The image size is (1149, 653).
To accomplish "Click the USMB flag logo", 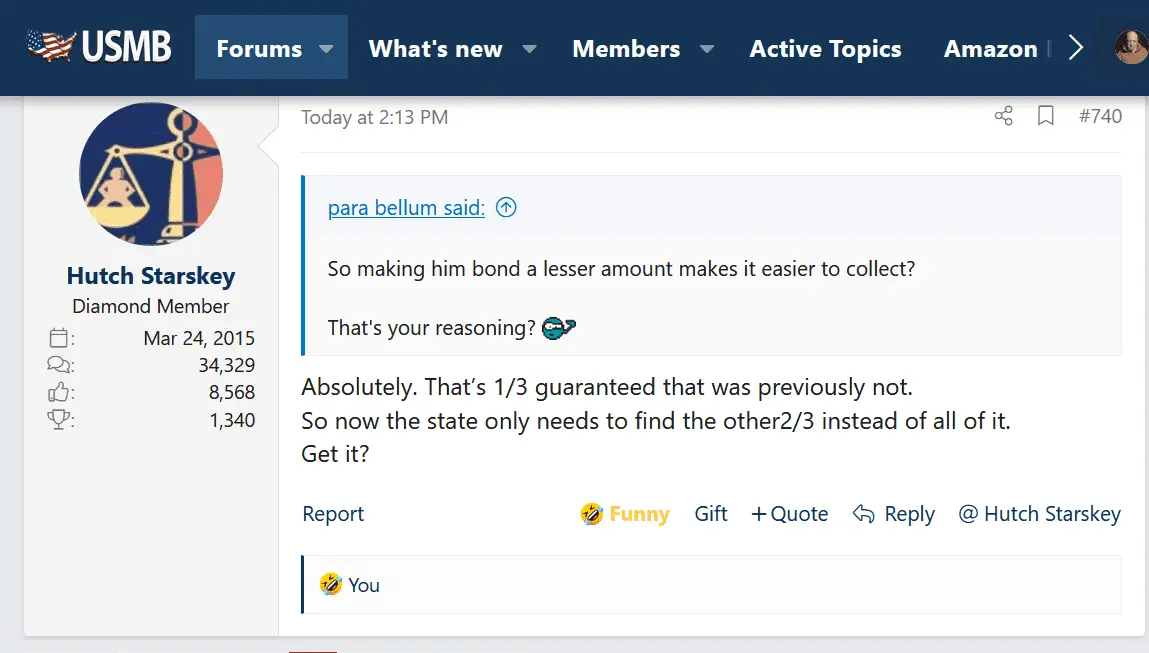I will (98, 47).
